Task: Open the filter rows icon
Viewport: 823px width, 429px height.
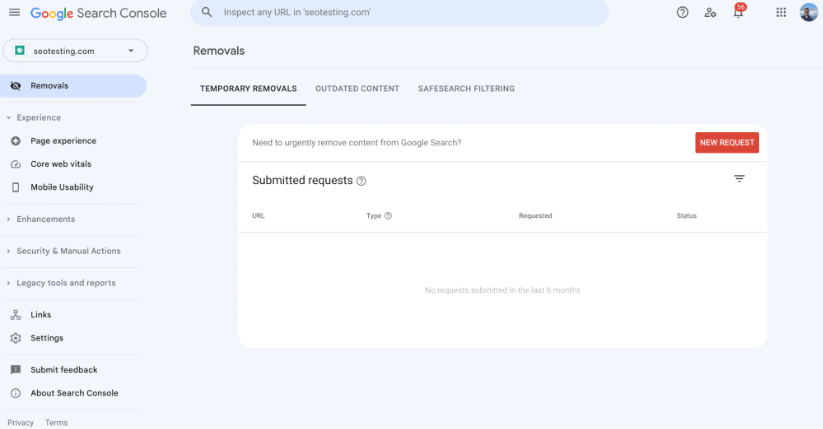Action: click(739, 179)
